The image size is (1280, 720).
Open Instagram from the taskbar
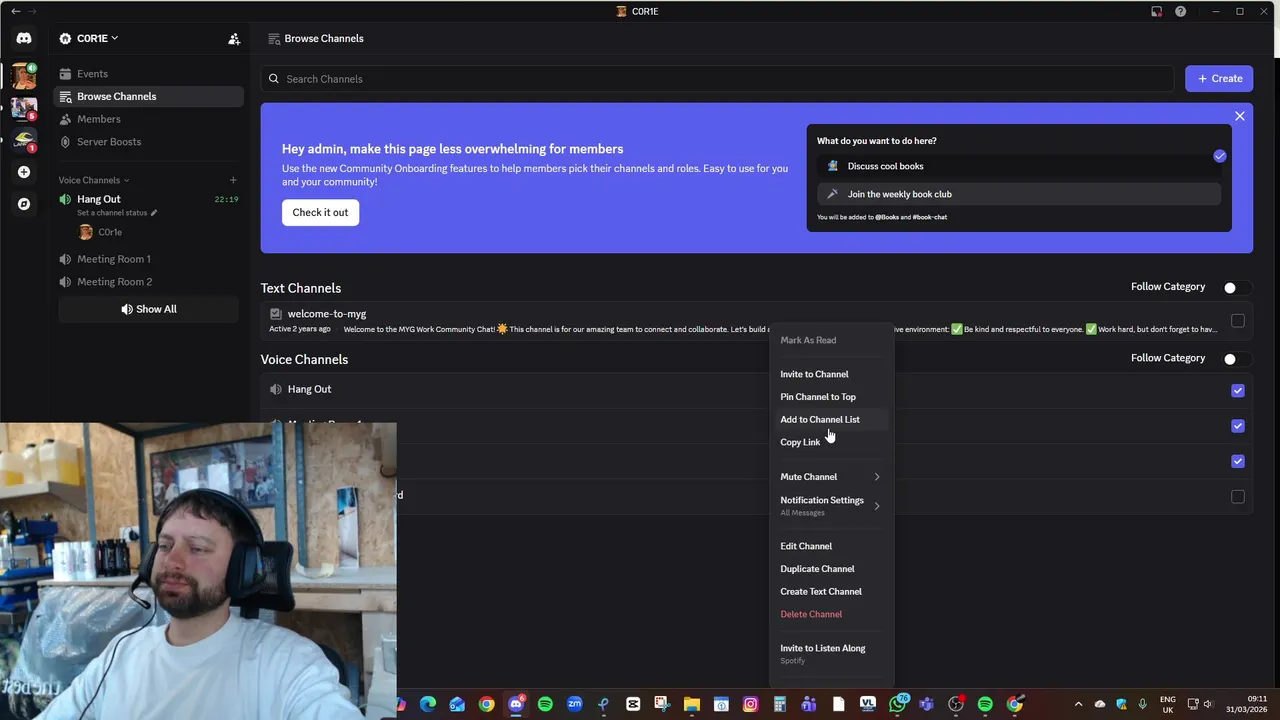point(750,705)
